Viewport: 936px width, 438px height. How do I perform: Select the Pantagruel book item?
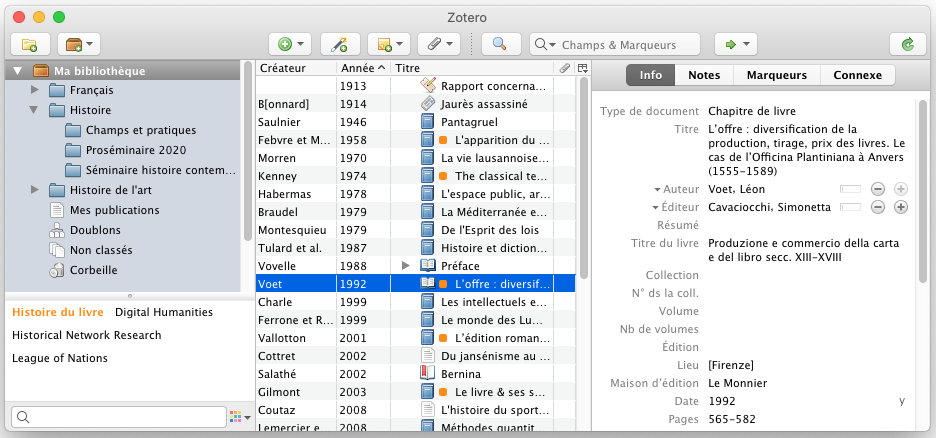[415, 122]
